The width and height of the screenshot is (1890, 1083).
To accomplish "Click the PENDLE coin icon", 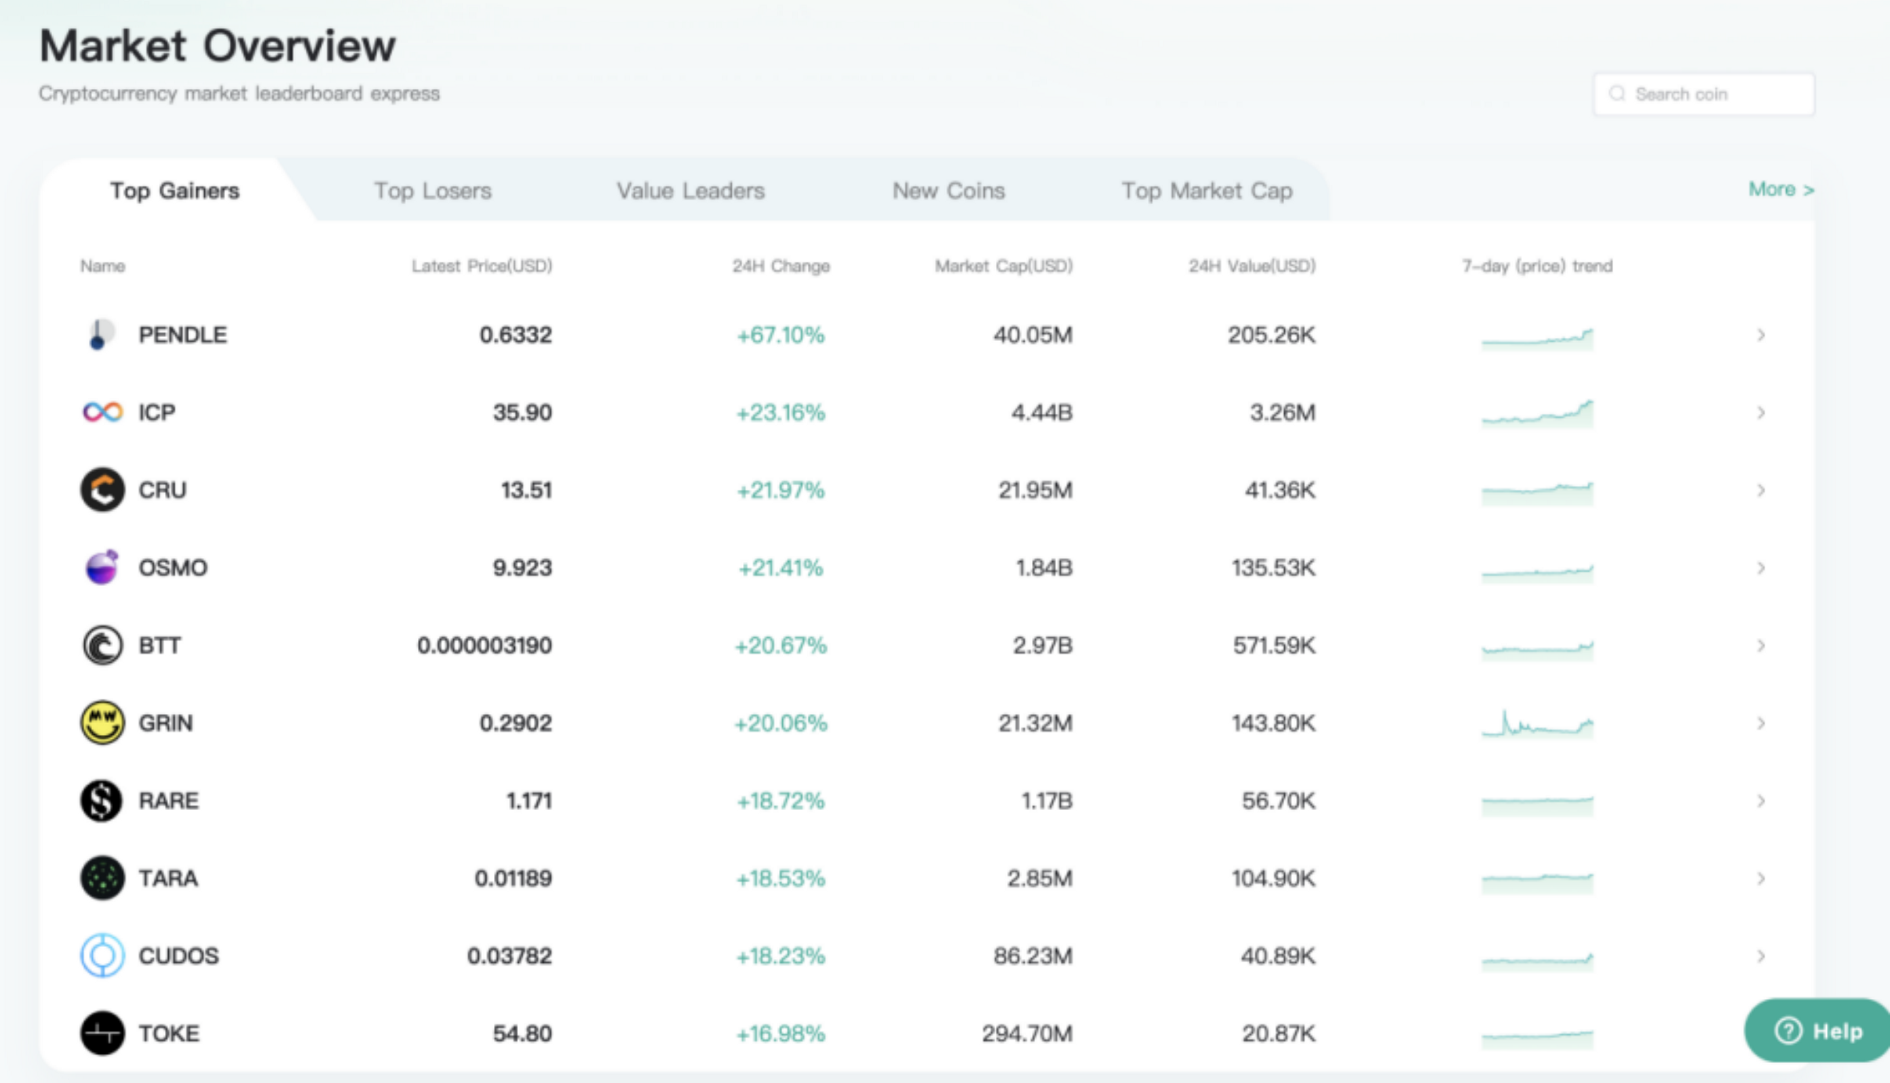I will pos(101,335).
